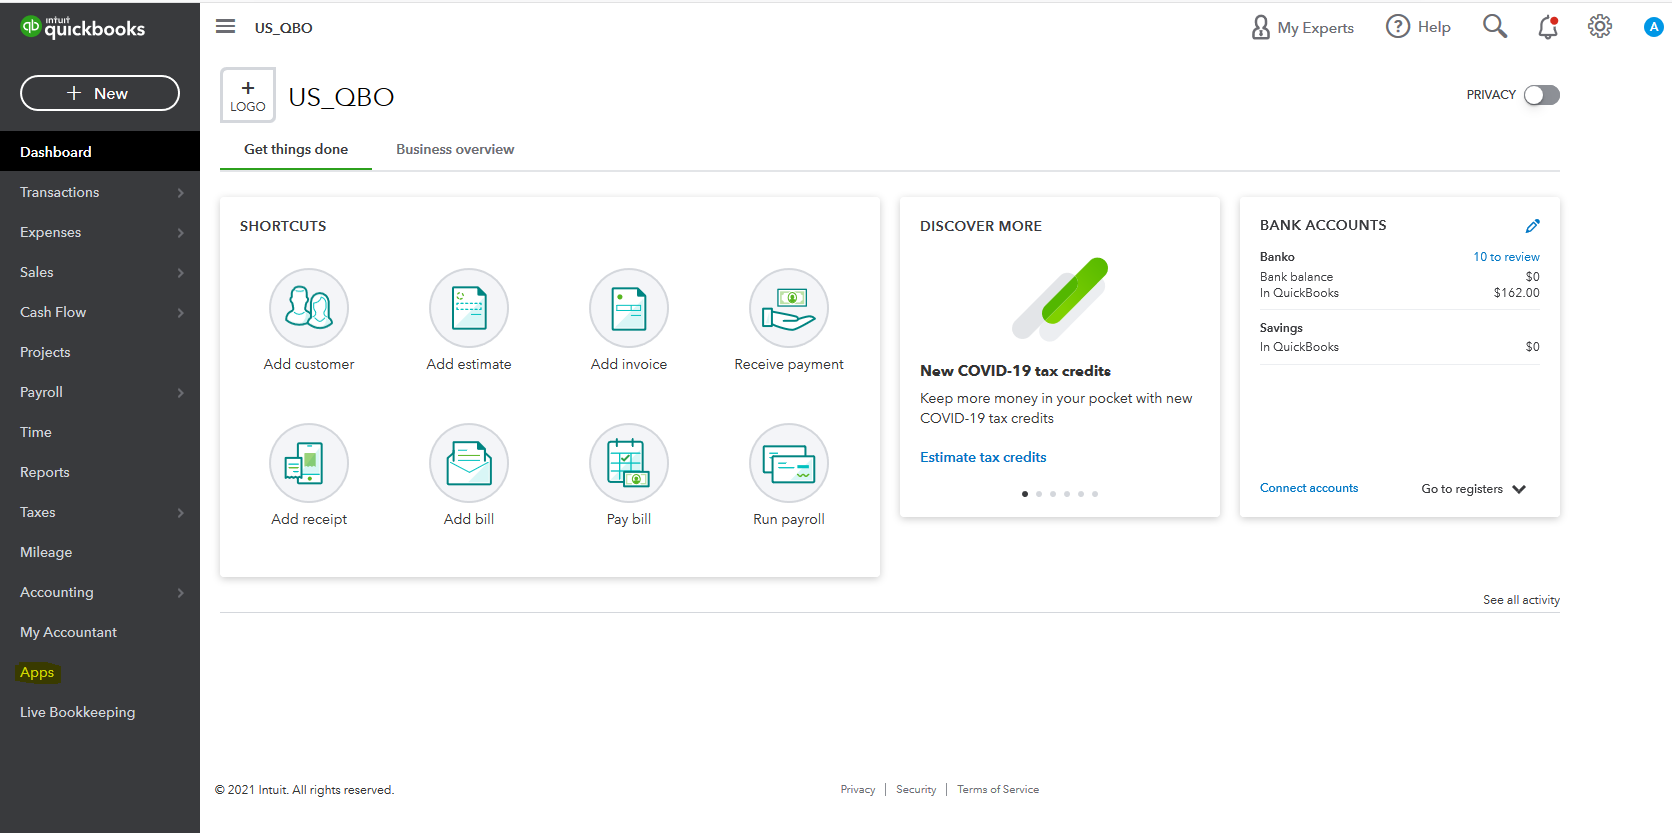Open the Add bill shortcut icon
This screenshot has width=1672, height=833.
469,463
